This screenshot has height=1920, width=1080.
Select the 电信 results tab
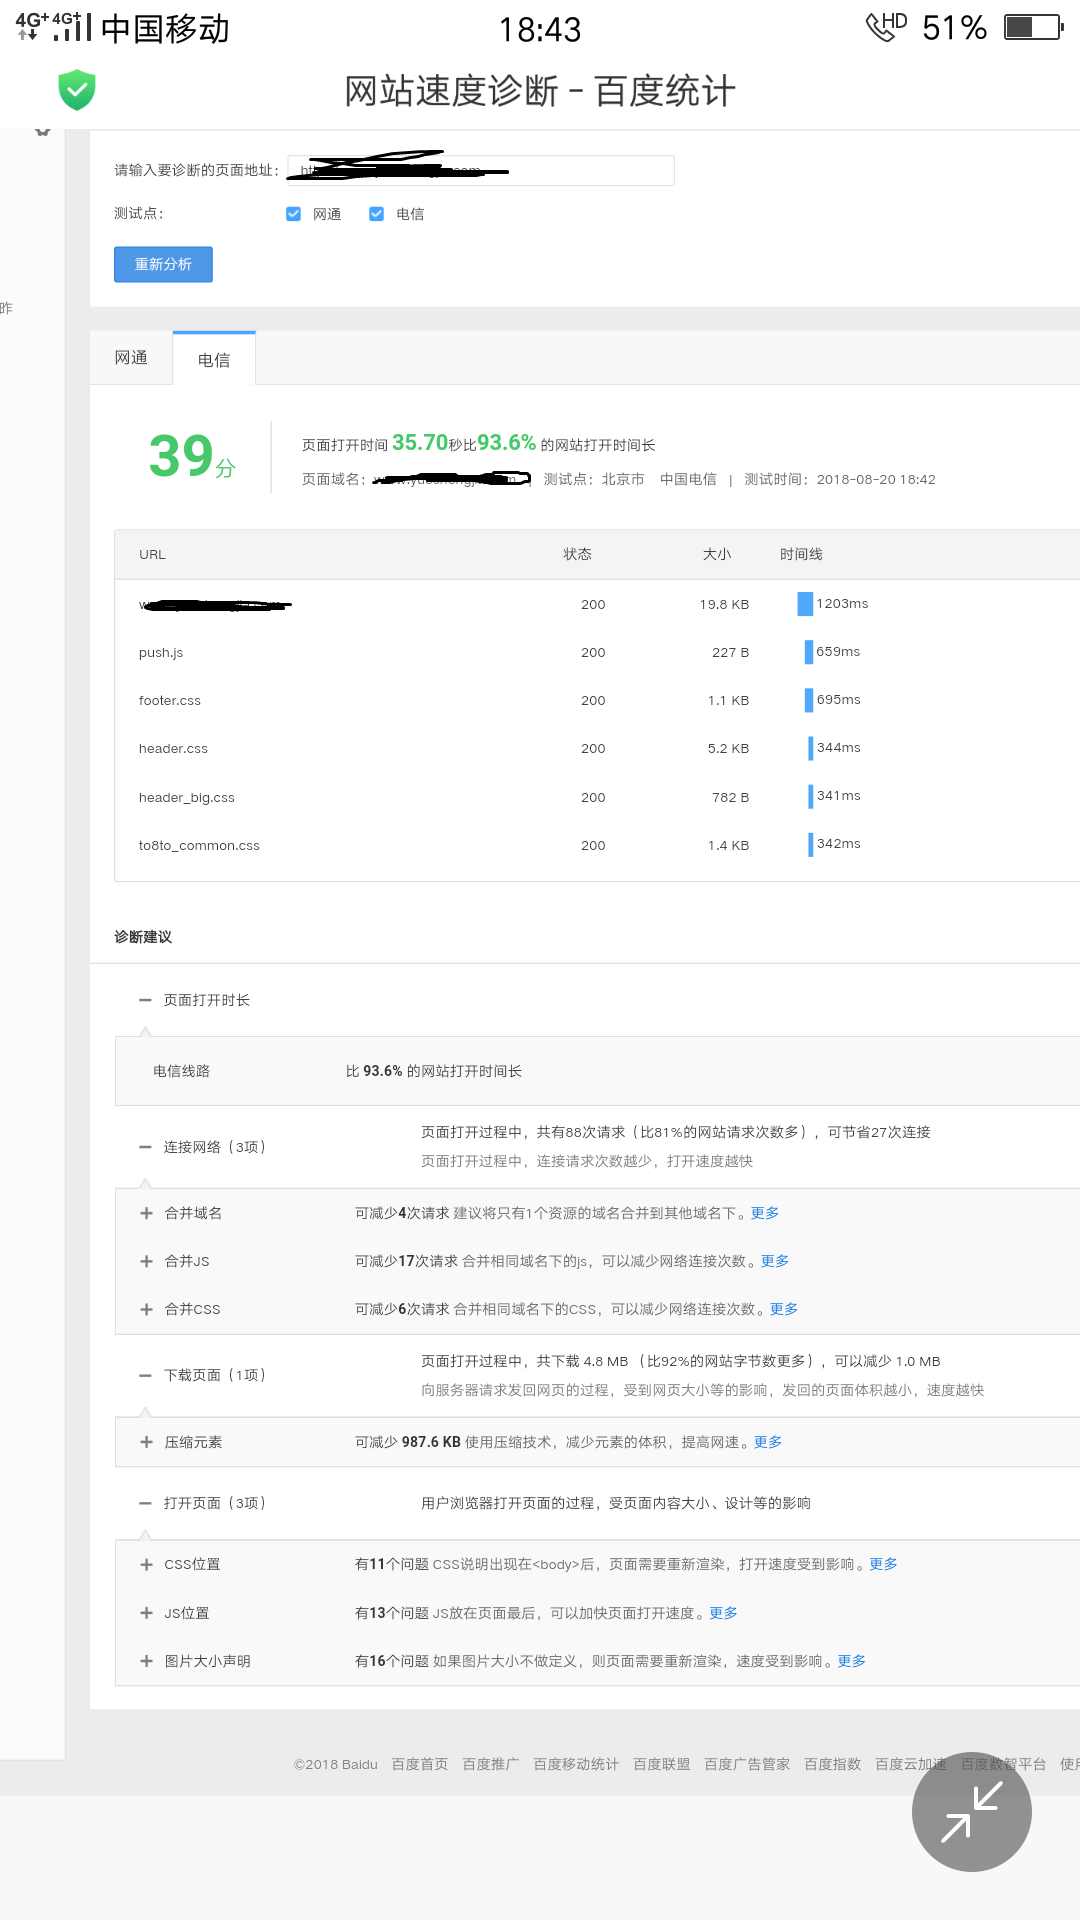pyautogui.click(x=214, y=359)
